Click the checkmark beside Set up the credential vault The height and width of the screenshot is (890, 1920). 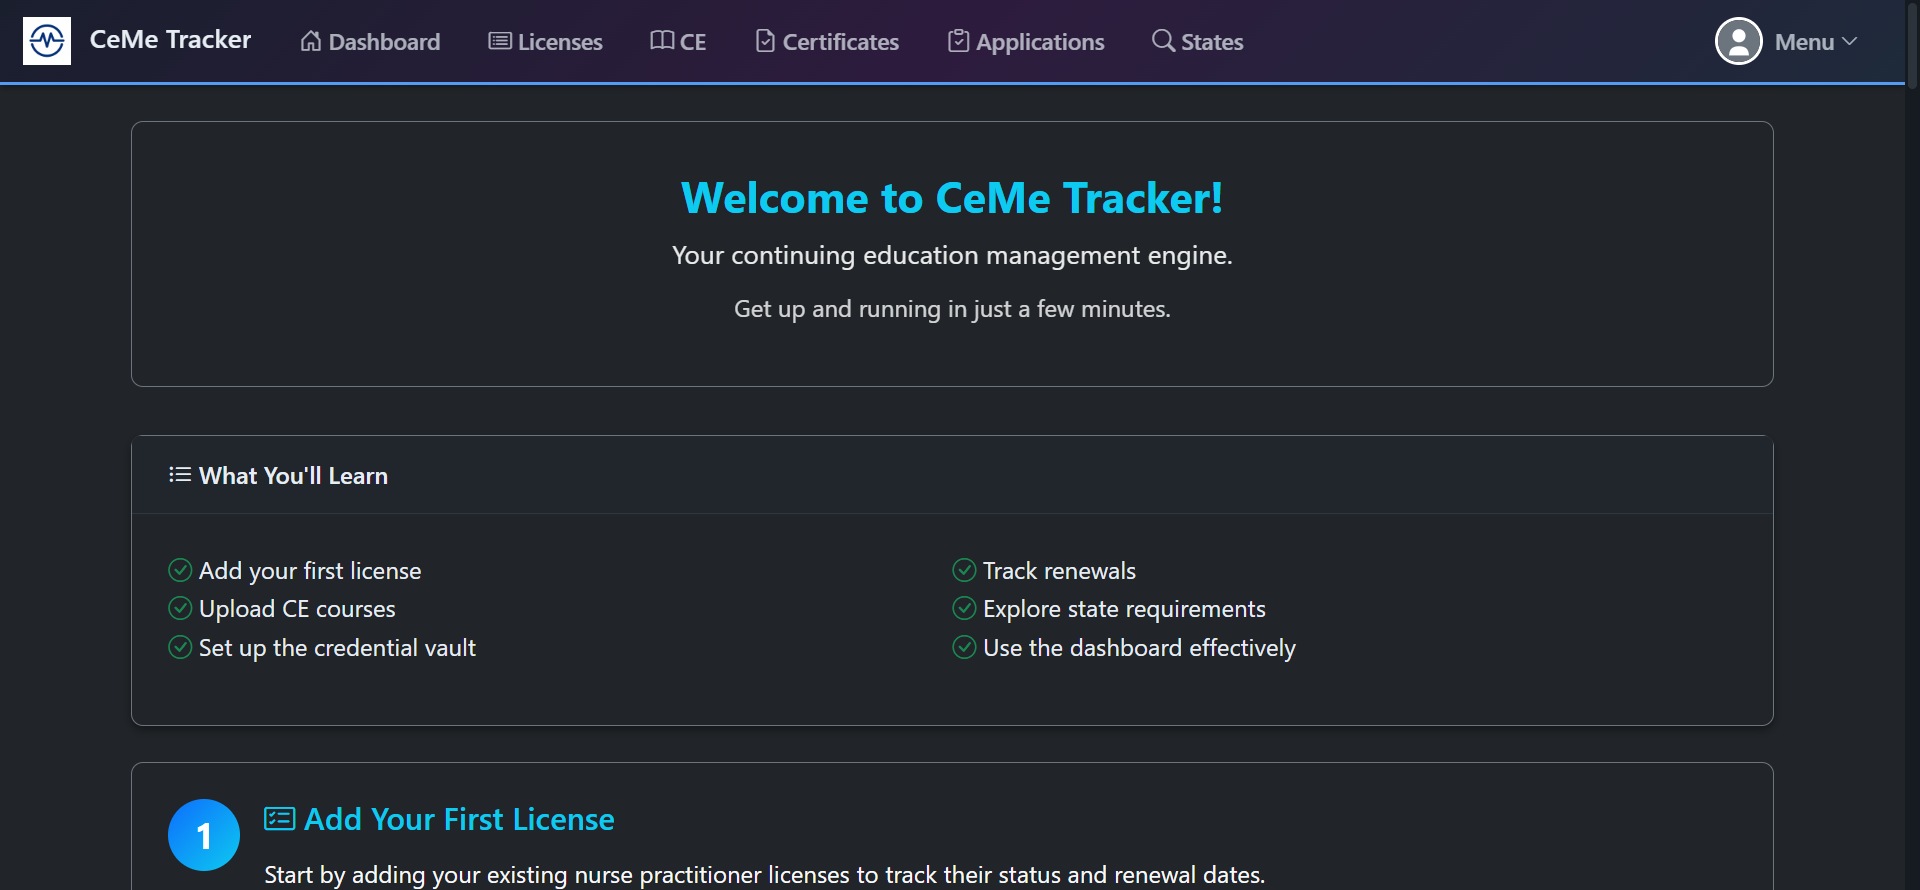(x=180, y=647)
